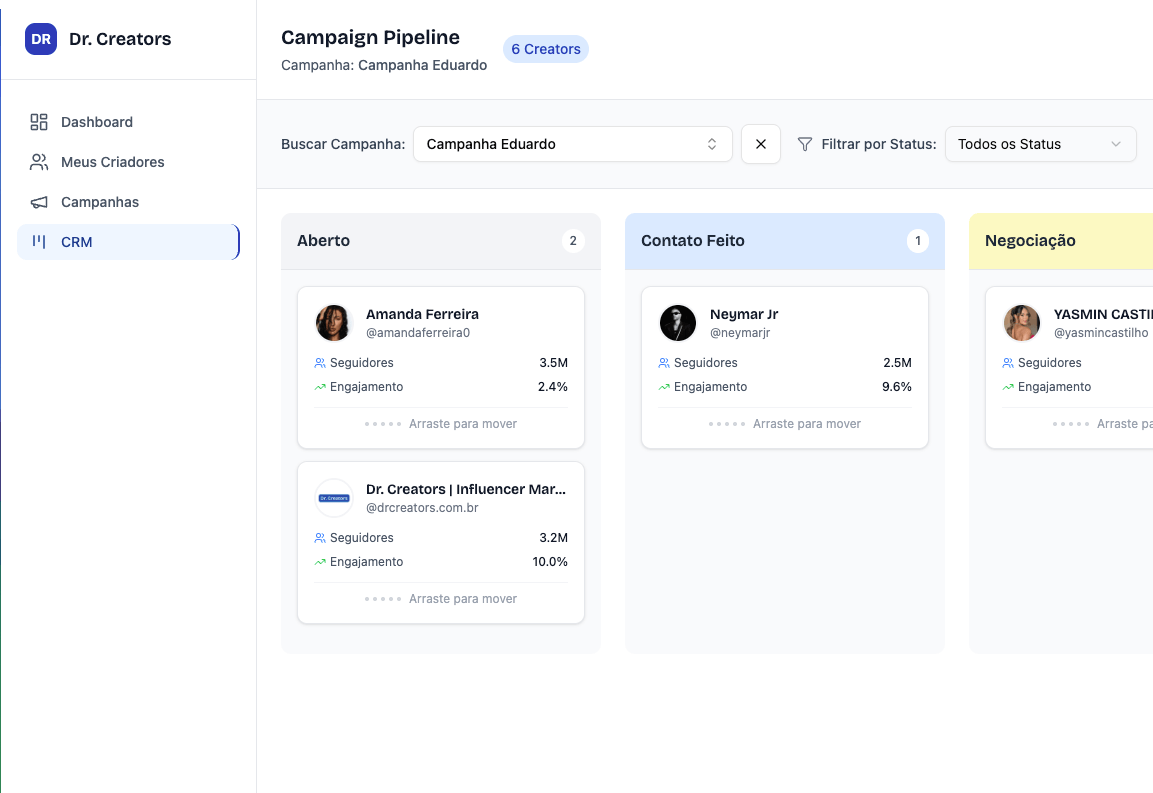The width and height of the screenshot is (1153, 793).
Task: Click the engagement trend icon on Neymar Jr card
Action: [664, 387]
